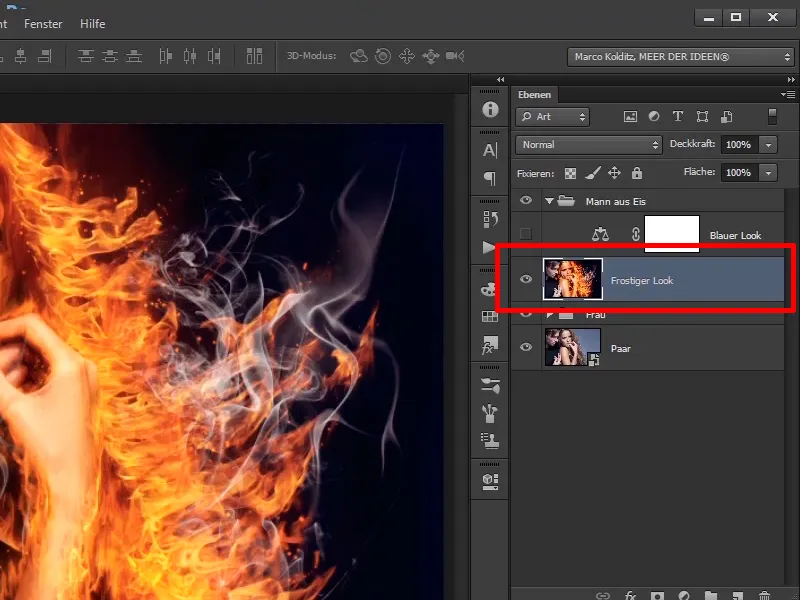Screen dimensions: 800x600
Task: Toggle lock position
Action: point(614,173)
